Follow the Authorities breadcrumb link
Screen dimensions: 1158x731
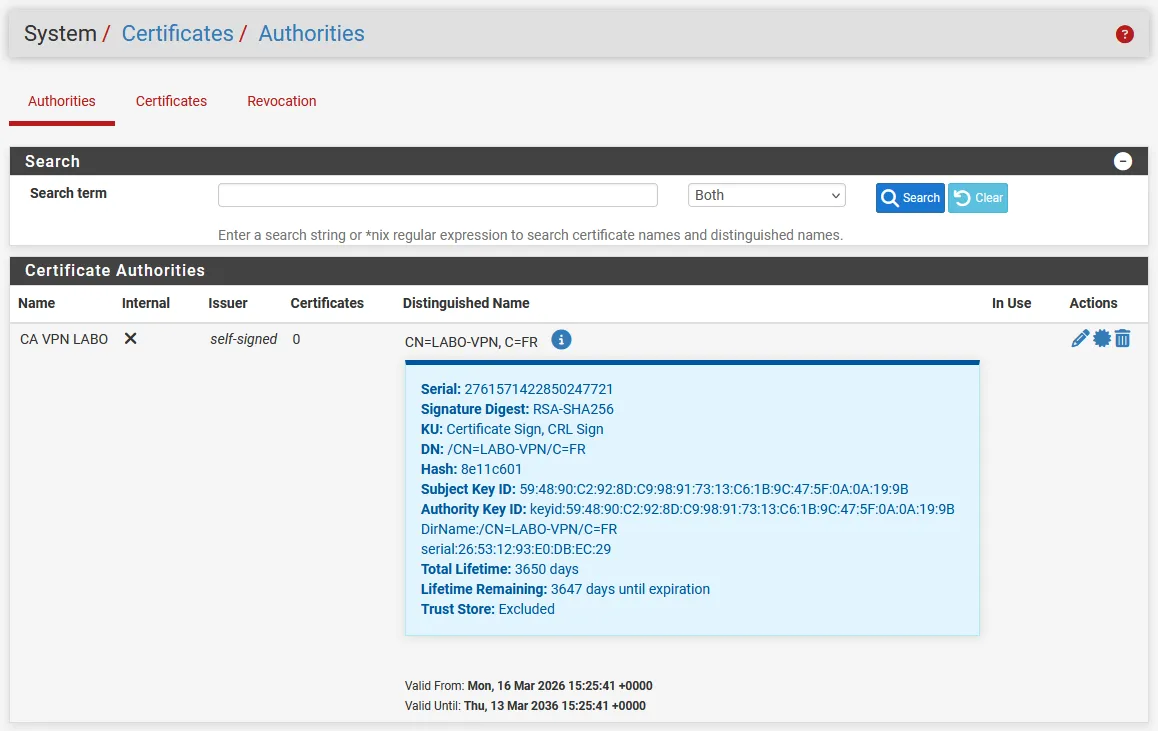[x=311, y=33]
